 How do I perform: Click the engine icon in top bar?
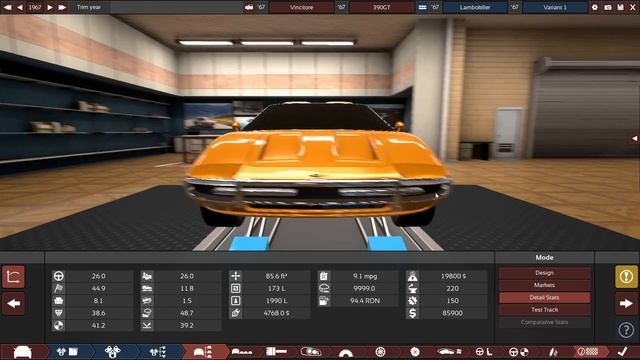click(x=422, y=7)
